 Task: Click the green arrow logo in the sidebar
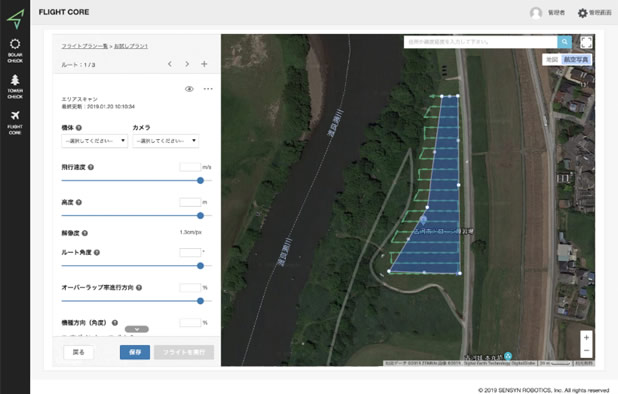pos(15,19)
